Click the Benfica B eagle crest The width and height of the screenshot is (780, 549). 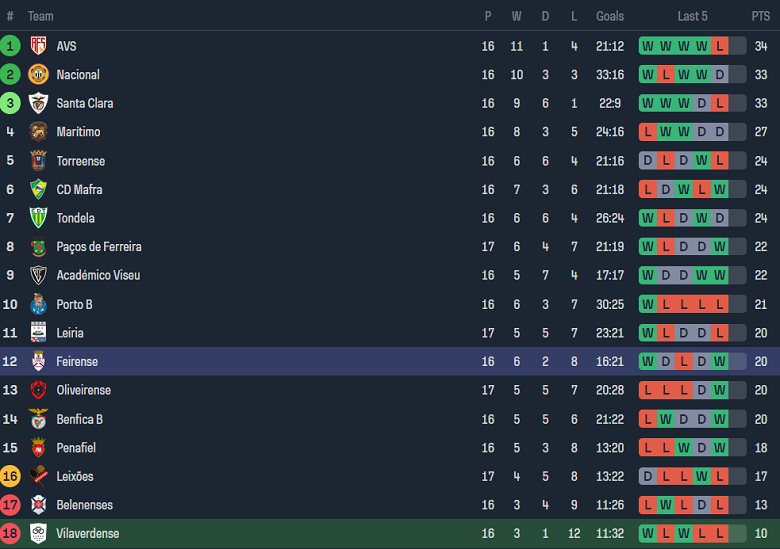(38, 419)
